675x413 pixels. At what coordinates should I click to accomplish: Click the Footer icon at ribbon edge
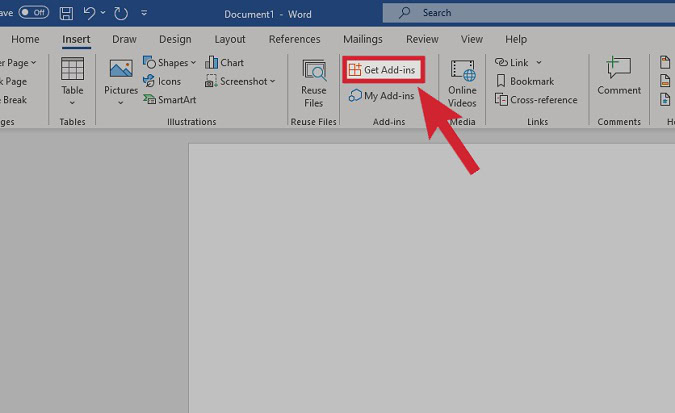tap(665, 81)
